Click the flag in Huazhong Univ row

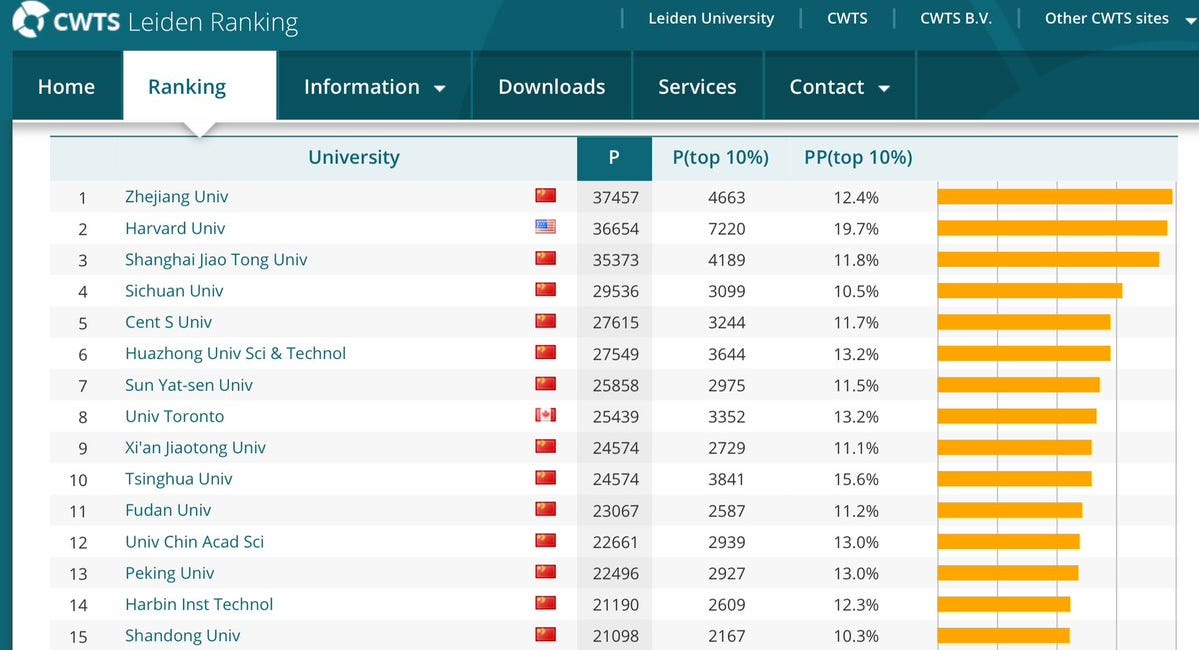coord(545,353)
